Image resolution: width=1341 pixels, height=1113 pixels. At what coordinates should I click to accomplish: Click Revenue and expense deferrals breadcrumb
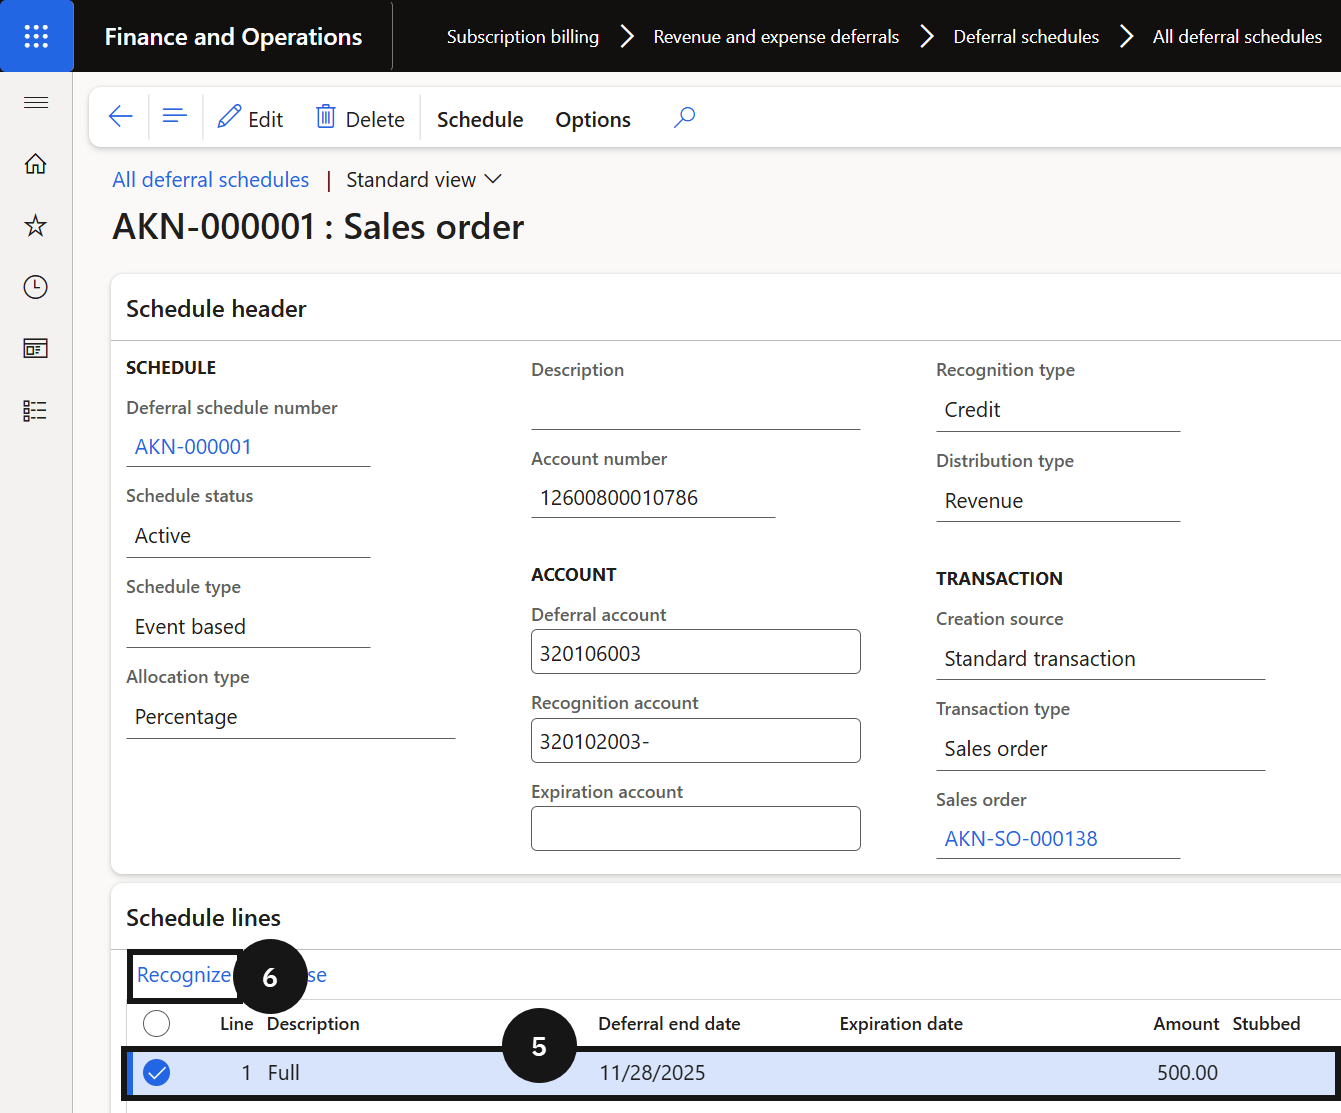[776, 37]
